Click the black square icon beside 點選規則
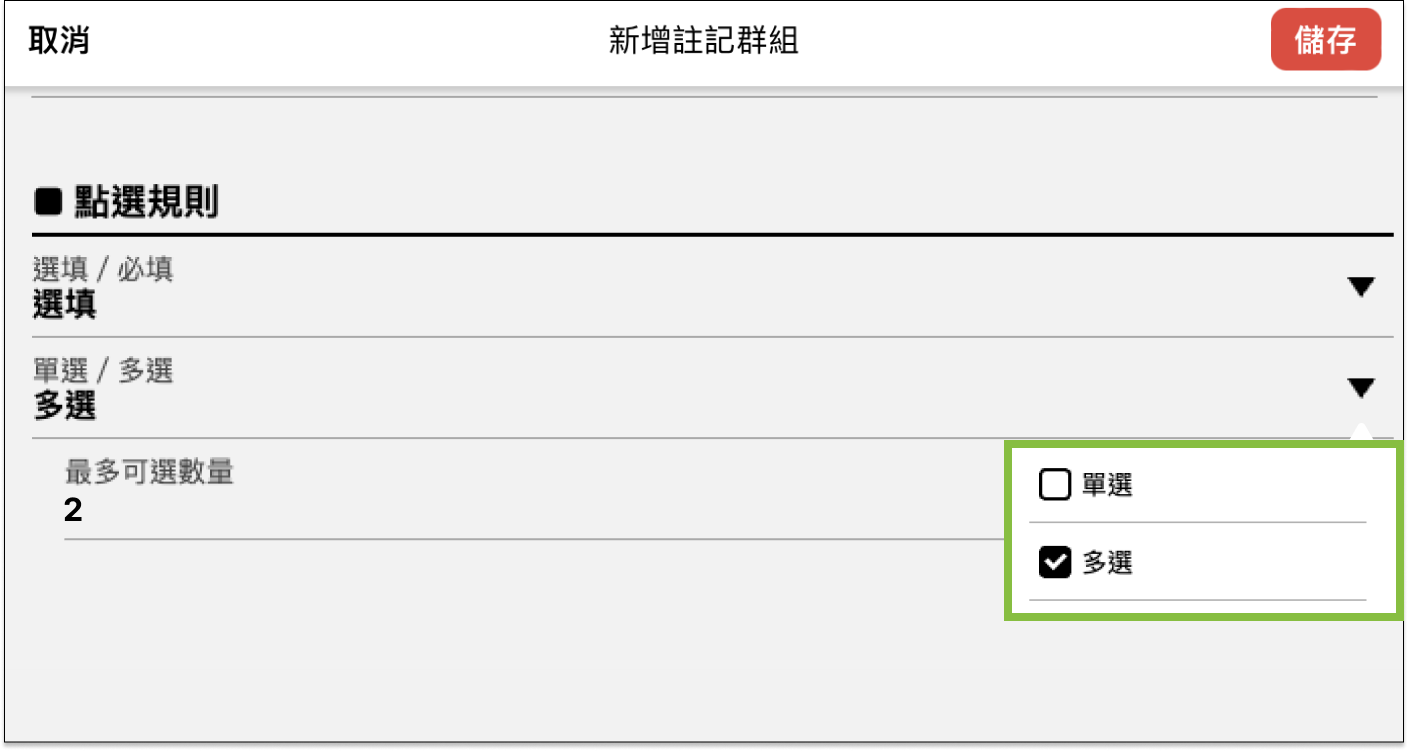Viewport: 1408px width, 751px height. (48, 203)
